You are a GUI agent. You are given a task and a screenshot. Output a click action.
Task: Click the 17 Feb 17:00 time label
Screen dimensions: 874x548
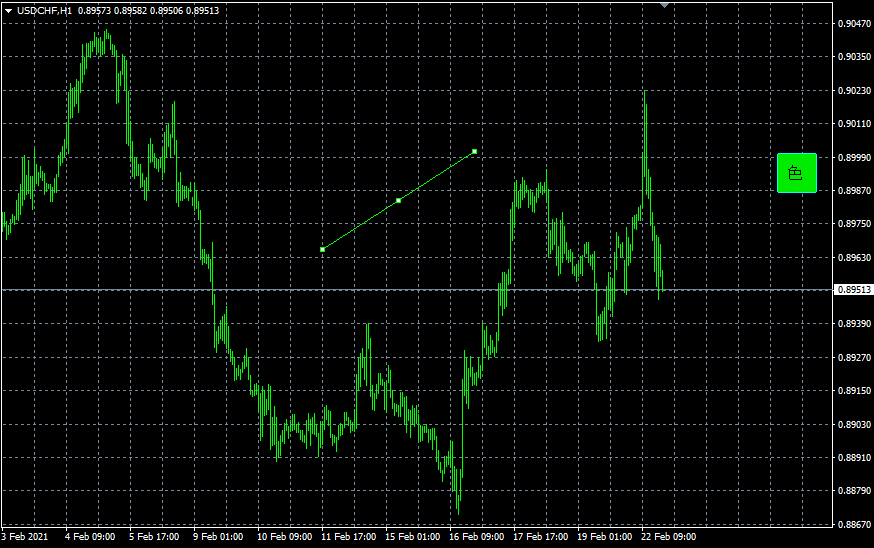pos(541,537)
